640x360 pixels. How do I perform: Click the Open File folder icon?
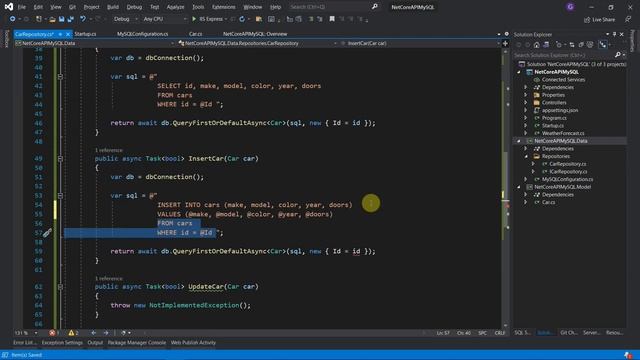(52, 19)
